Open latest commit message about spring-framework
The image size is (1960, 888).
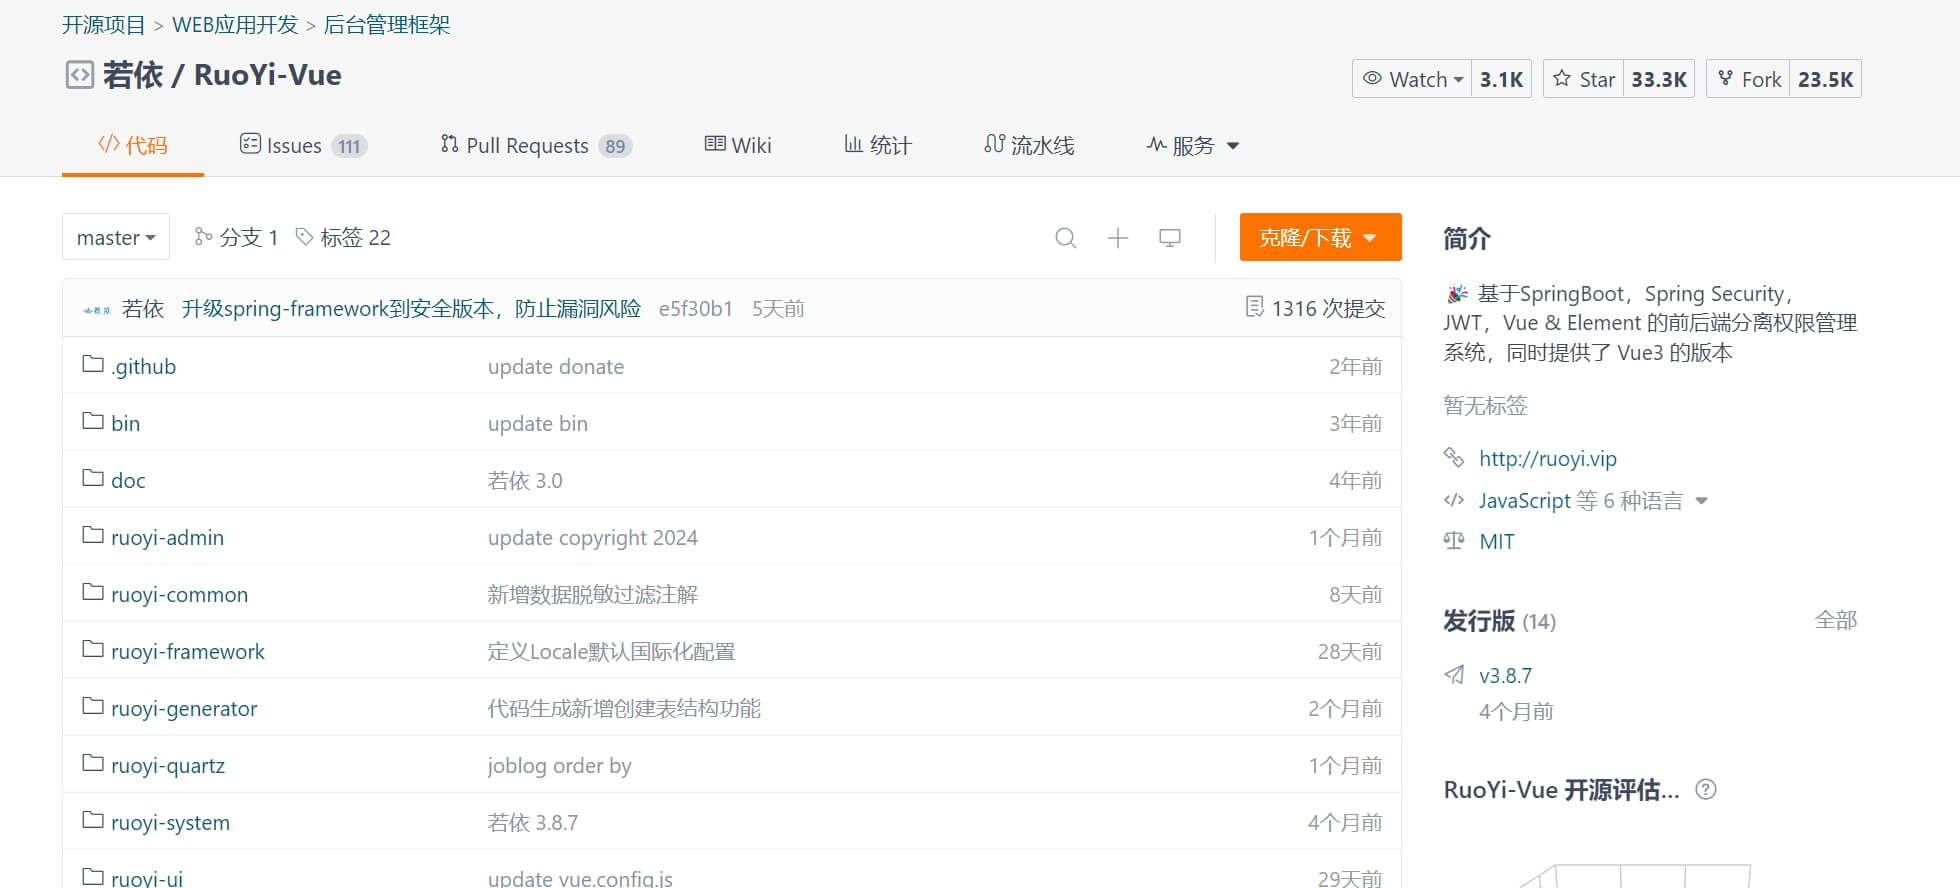(411, 309)
